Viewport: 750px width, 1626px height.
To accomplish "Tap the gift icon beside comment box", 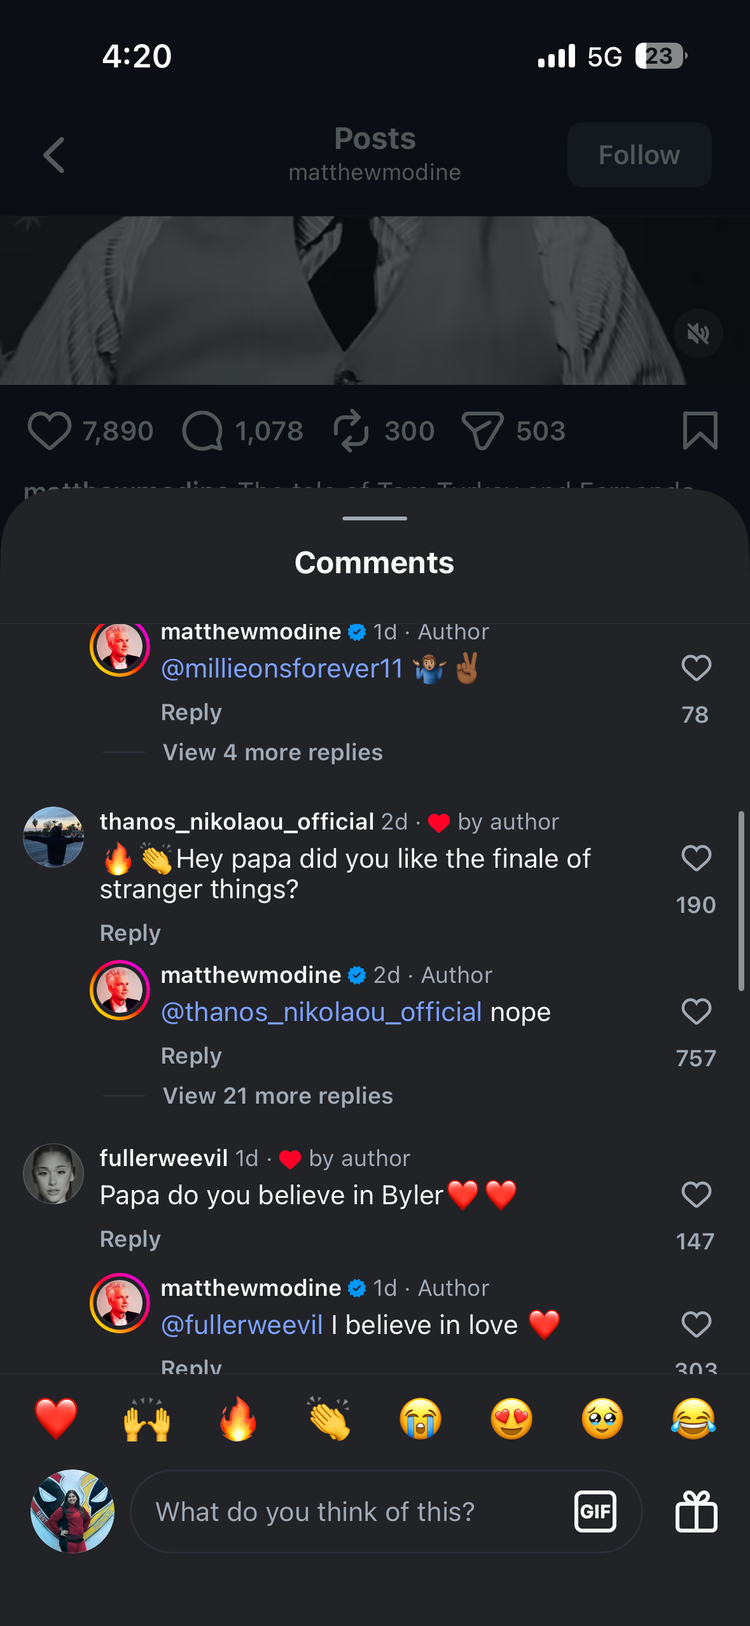I will [x=696, y=1511].
